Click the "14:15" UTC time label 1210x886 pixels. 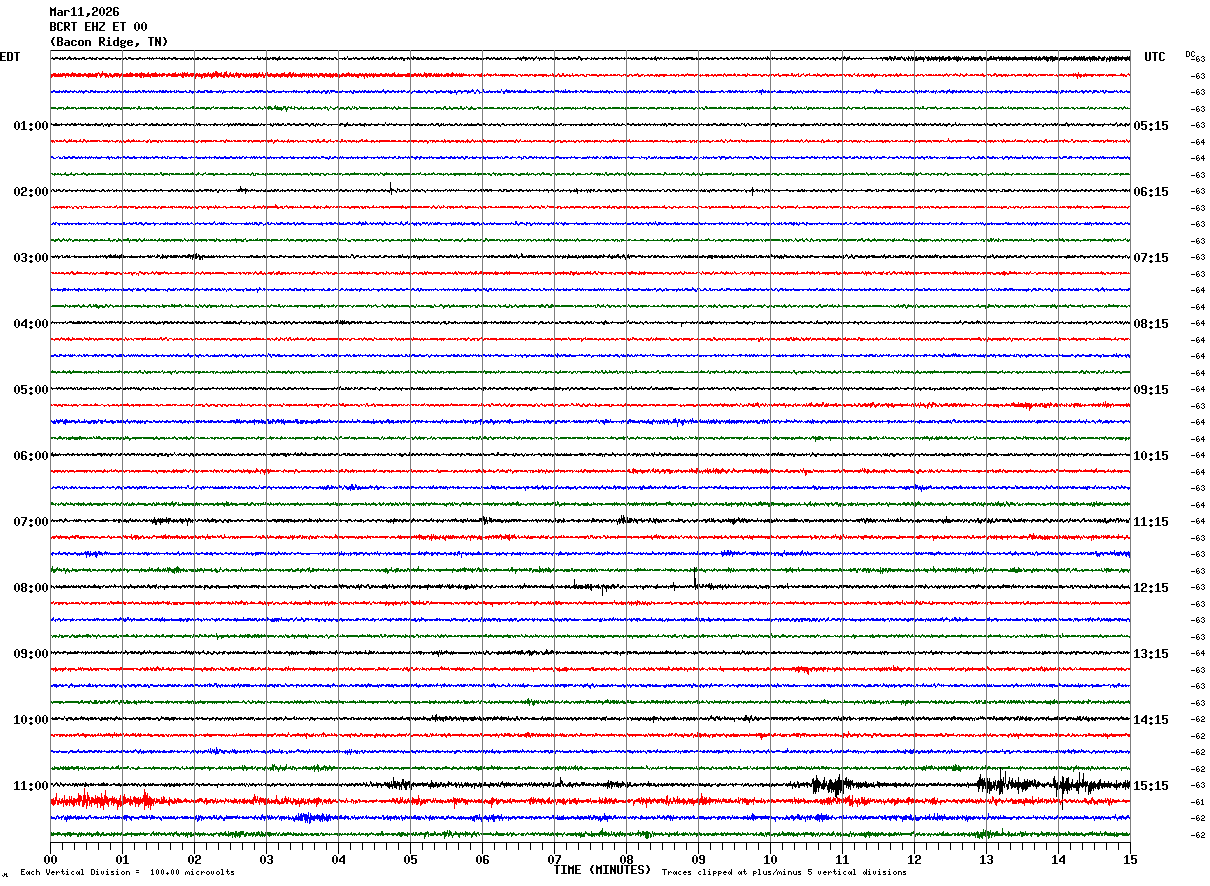tap(1151, 720)
